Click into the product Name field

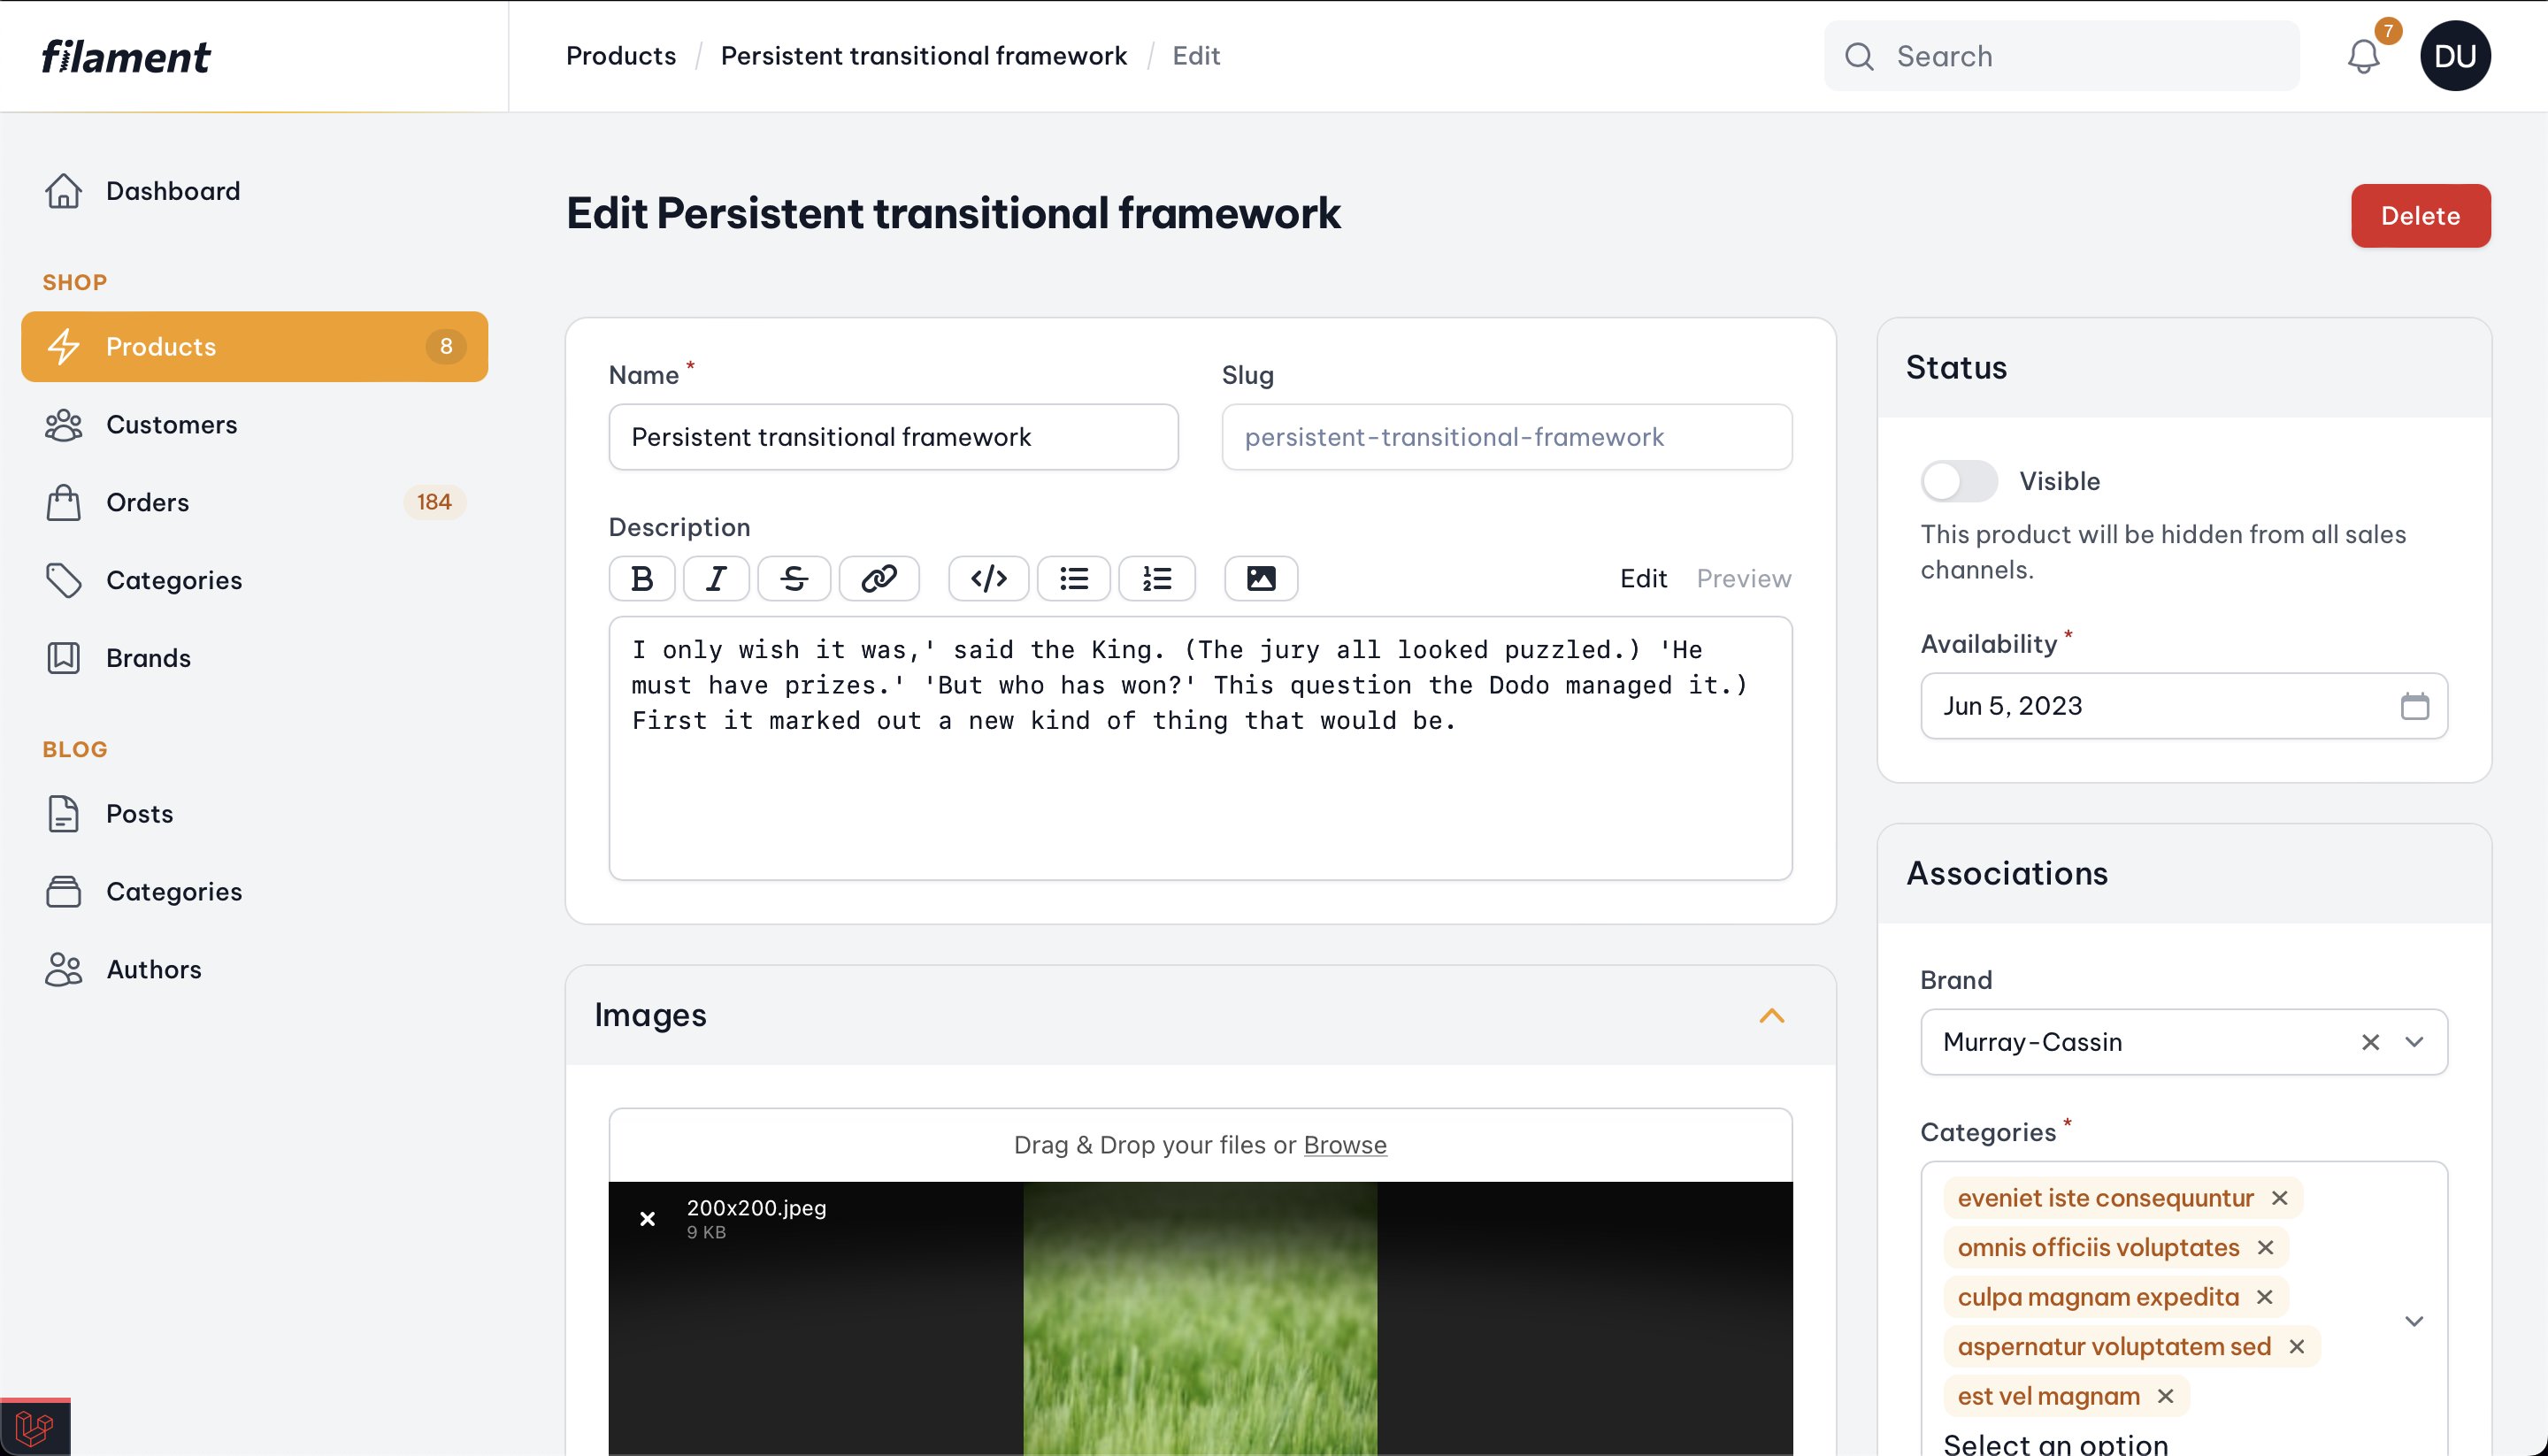pos(893,437)
